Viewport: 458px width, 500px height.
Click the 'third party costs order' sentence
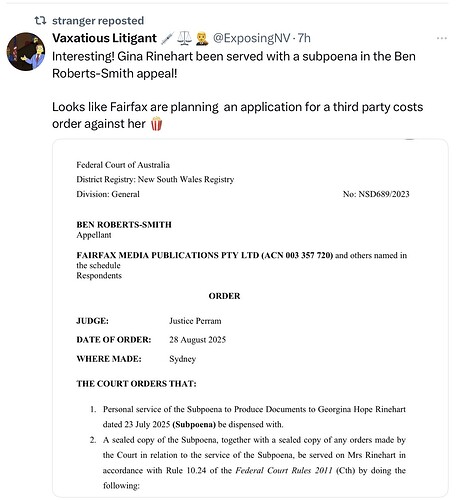pyautogui.click(x=237, y=115)
